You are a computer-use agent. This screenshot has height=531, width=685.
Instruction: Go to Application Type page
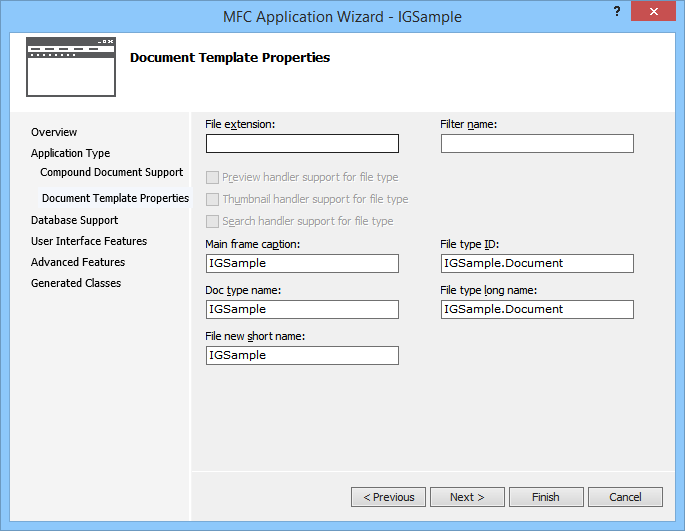click(70, 153)
